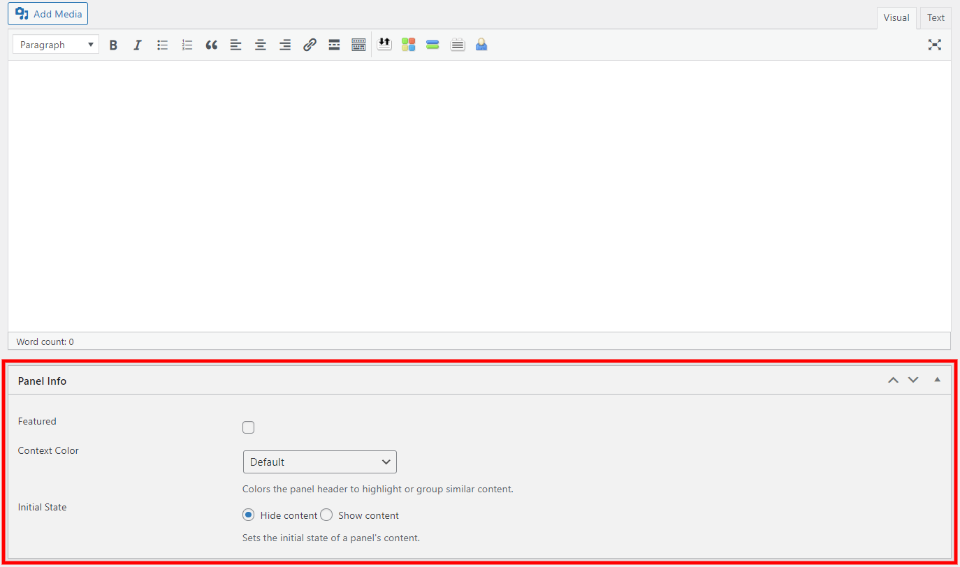Click the blue person icon
Image resolution: width=960 pixels, height=567 pixels.
click(482, 44)
